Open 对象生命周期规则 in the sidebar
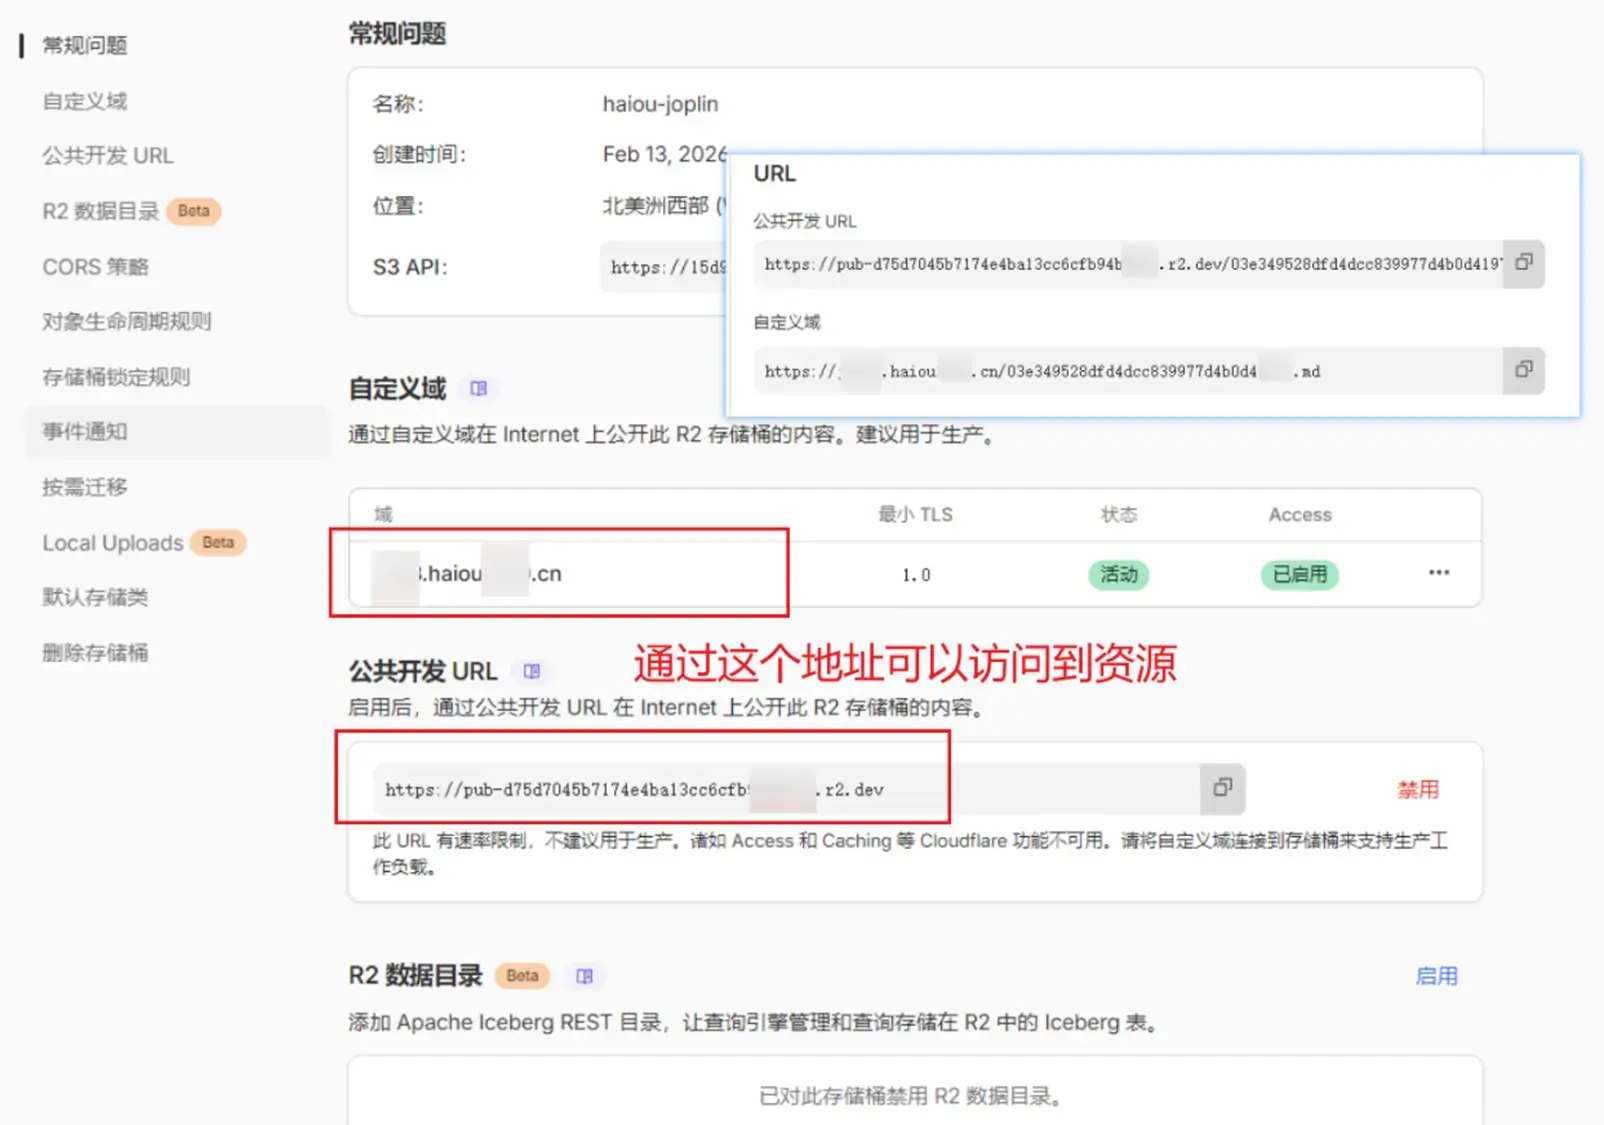Image resolution: width=1604 pixels, height=1125 pixels. tap(127, 321)
